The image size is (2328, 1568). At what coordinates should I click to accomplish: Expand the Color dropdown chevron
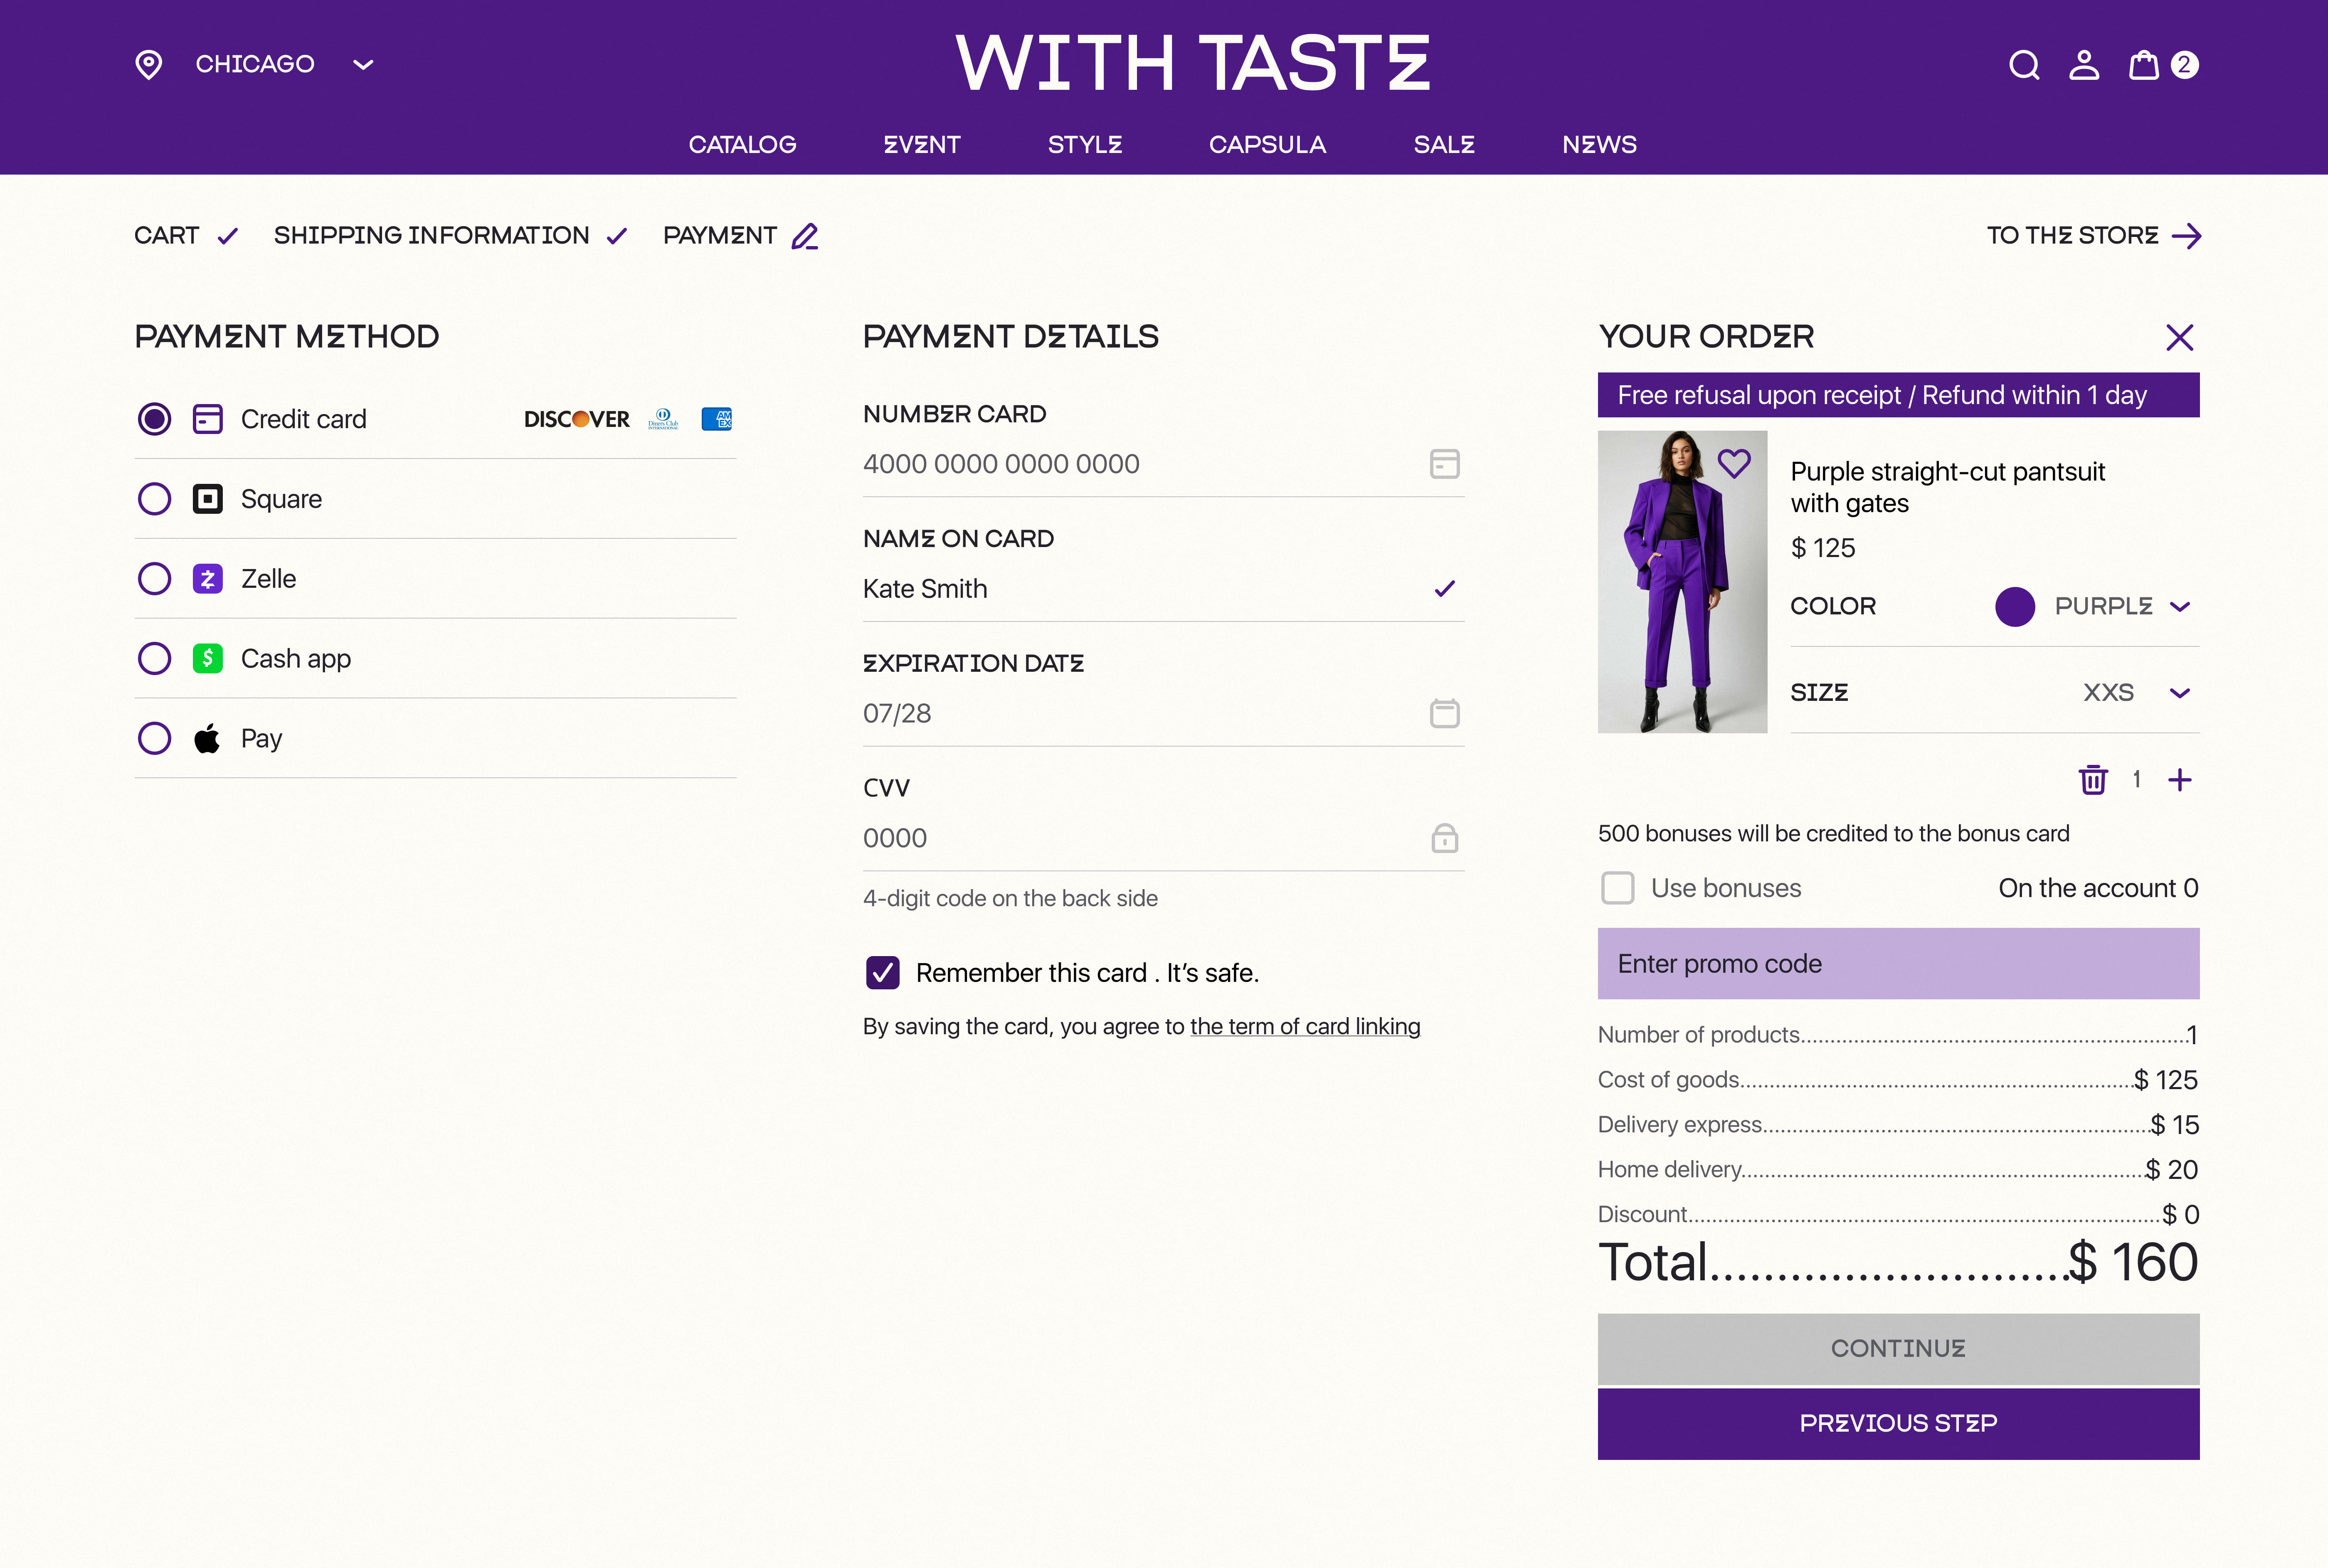pyautogui.click(x=2181, y=607)
